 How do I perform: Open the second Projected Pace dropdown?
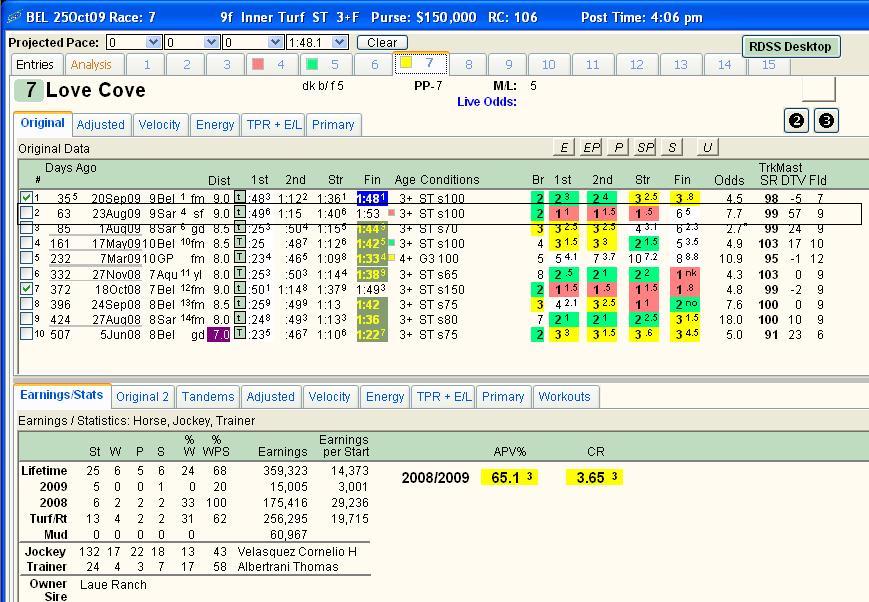[211, 42]
